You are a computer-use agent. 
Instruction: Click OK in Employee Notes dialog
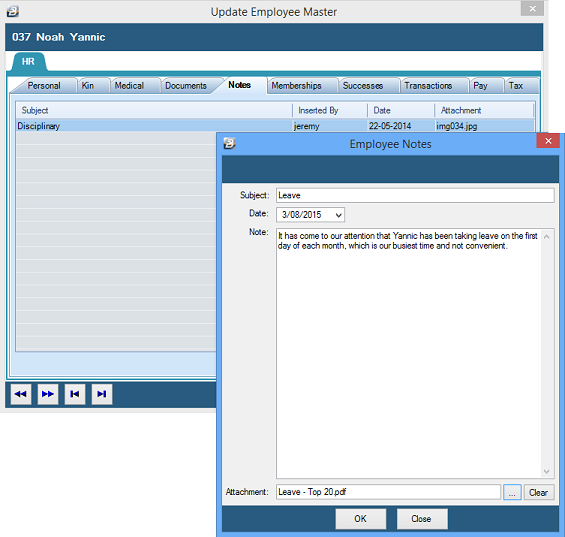(361, 519)
